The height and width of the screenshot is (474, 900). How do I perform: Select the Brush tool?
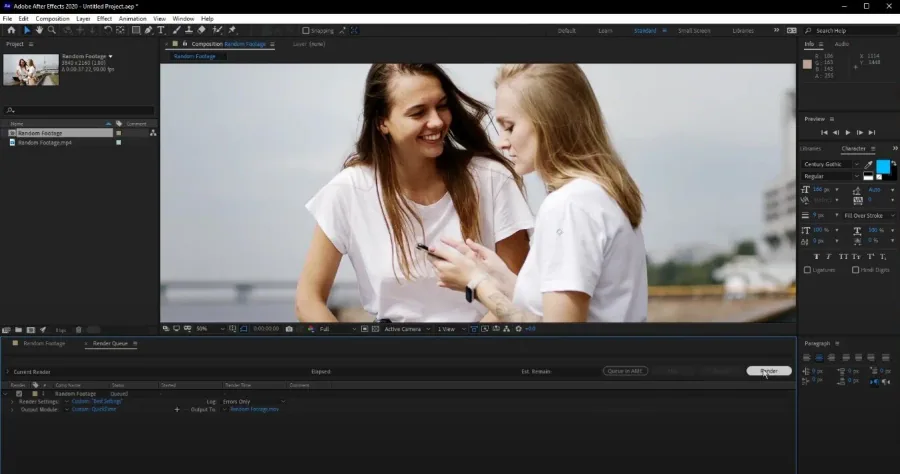tap(177, 30)
